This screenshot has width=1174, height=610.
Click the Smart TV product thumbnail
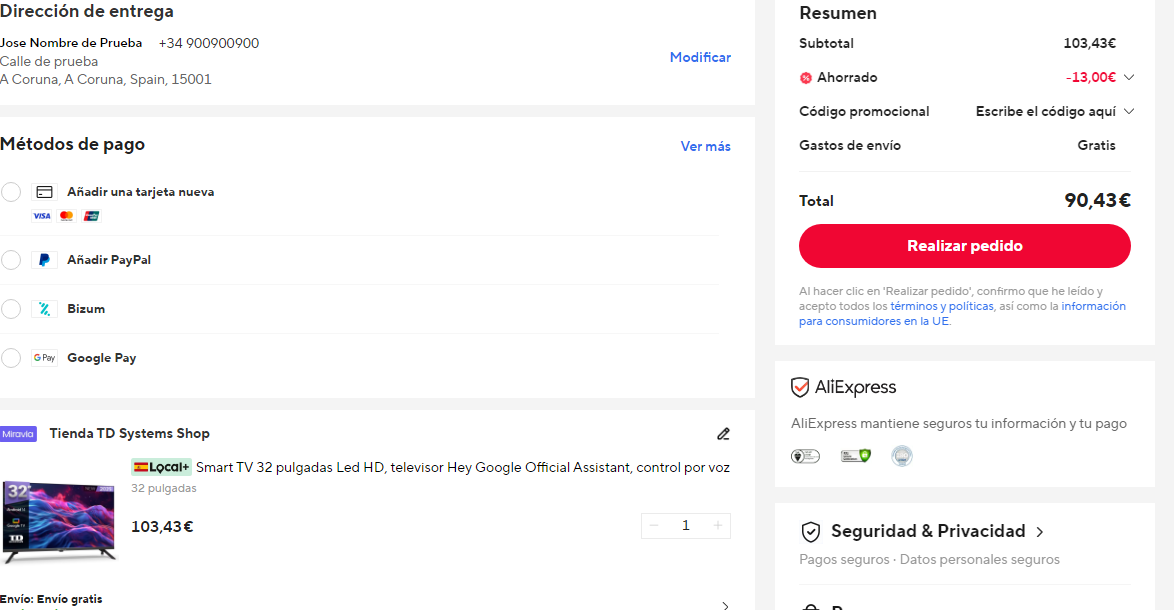coord(60,522)
